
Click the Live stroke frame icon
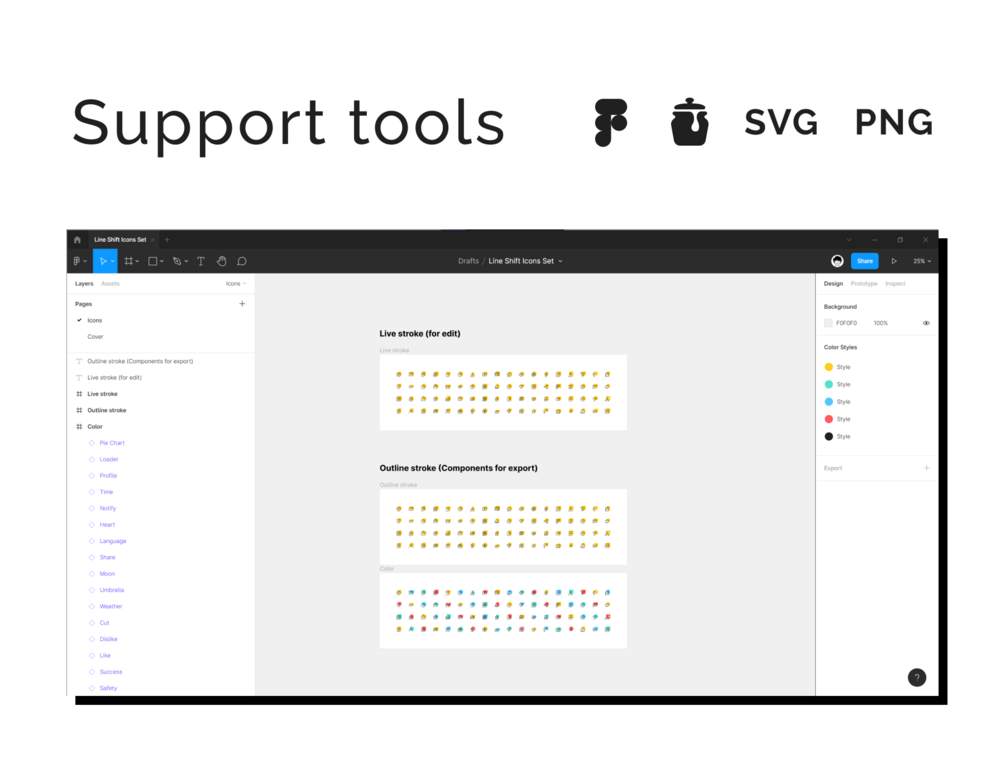(x=79, y=394)
